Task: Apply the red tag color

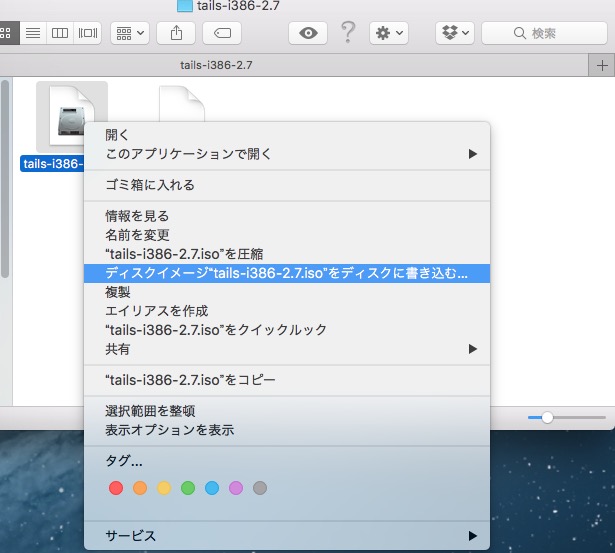Action: click(115, 488)
